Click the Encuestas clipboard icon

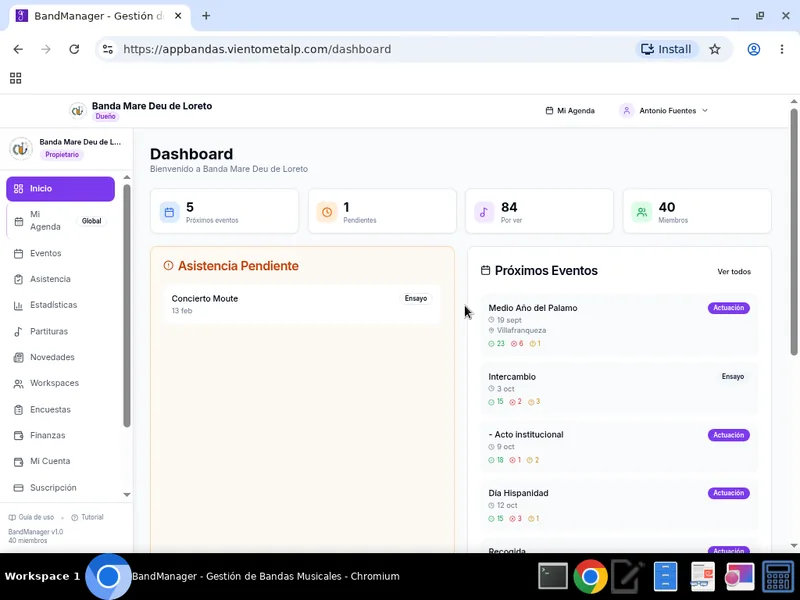coord(18,410)
